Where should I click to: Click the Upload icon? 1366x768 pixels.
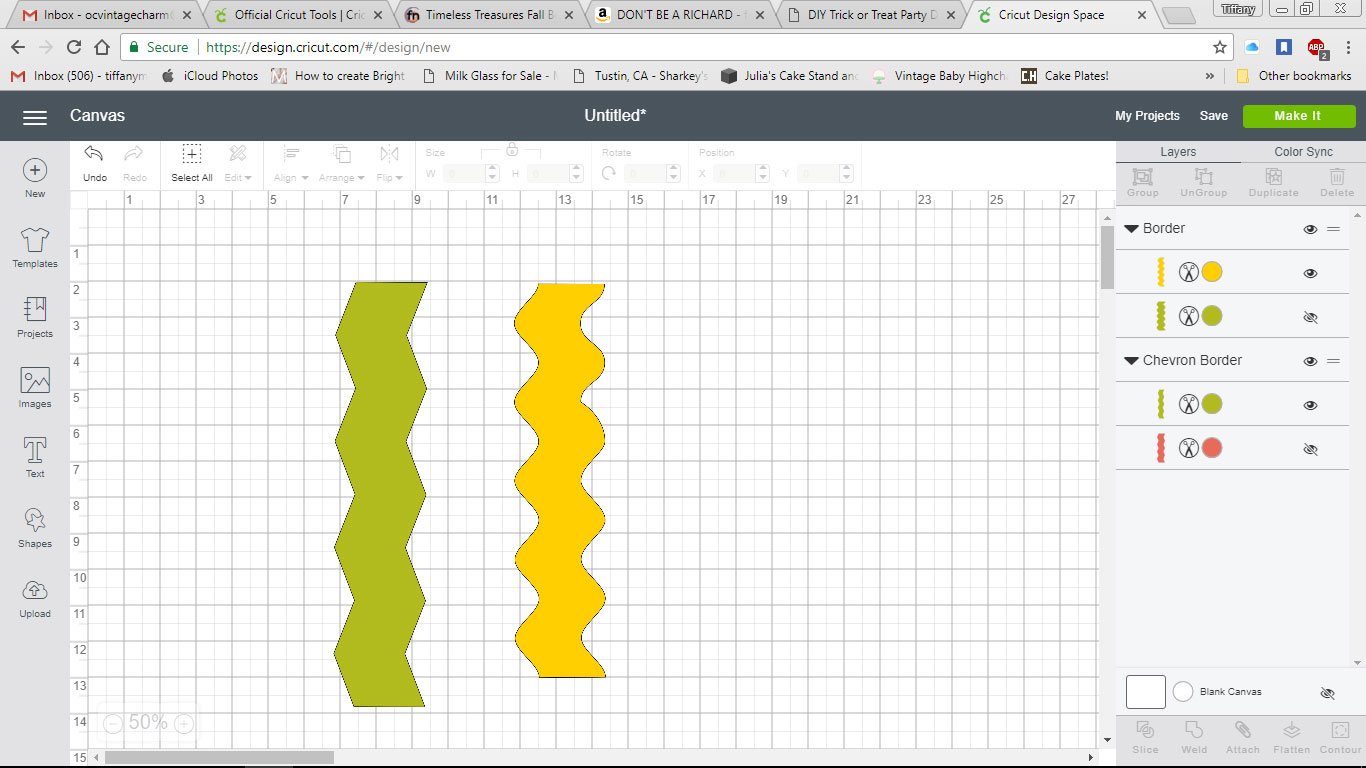(34, 597)
